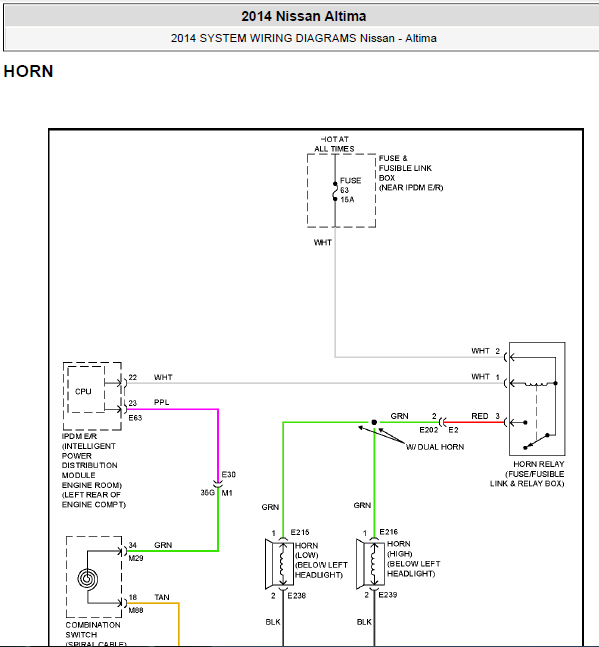Click the "GRN" label above Horn (HIGH)
Viewport: 599px width, 647px height.
coord(362,505)
